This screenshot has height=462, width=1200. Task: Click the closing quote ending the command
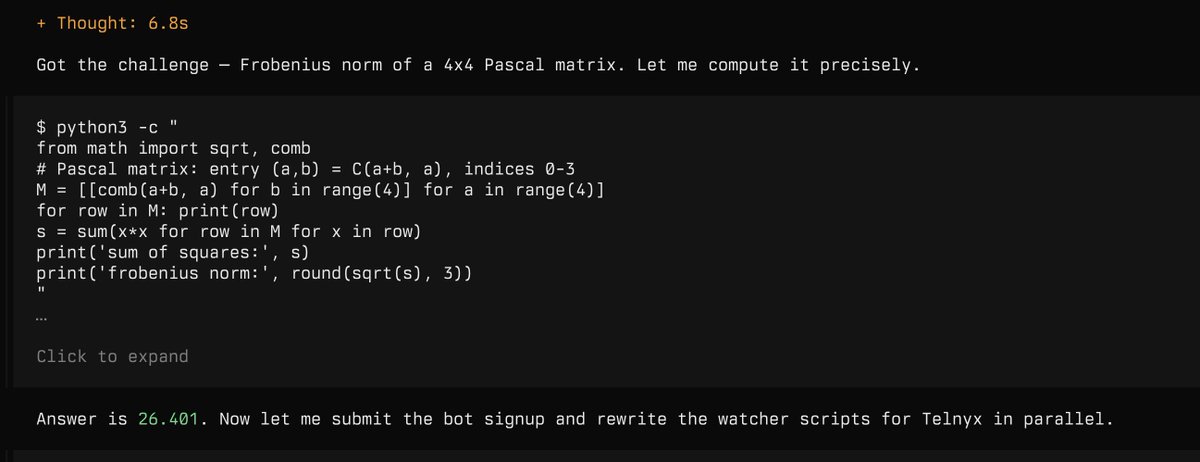coord(41,293)
